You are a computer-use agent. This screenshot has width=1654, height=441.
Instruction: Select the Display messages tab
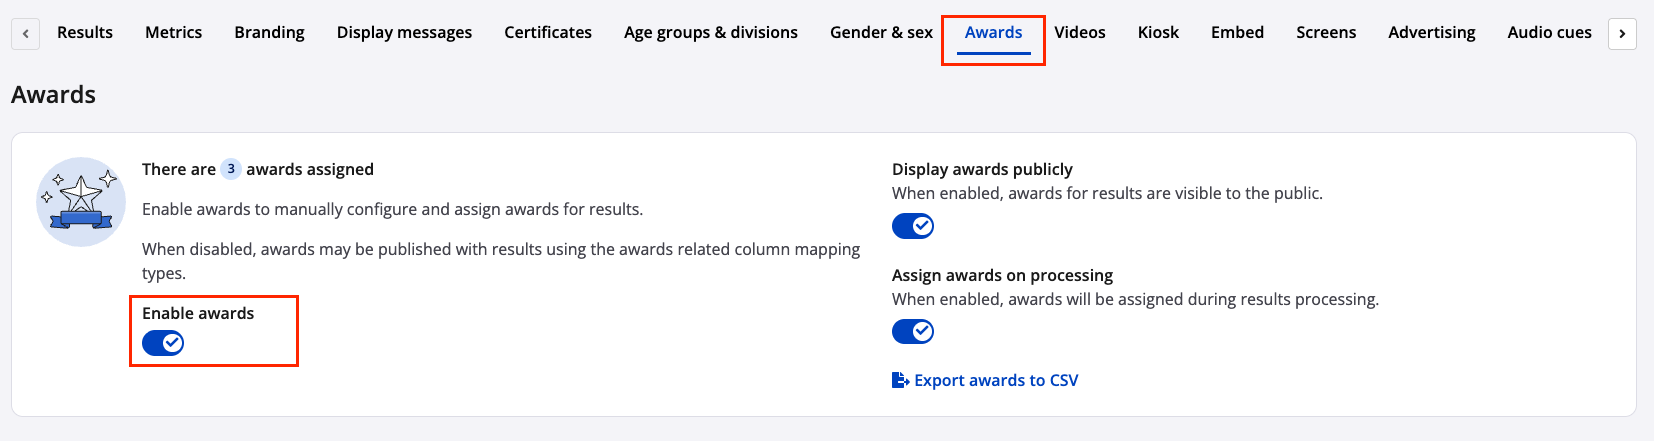(x=404, y=32)
